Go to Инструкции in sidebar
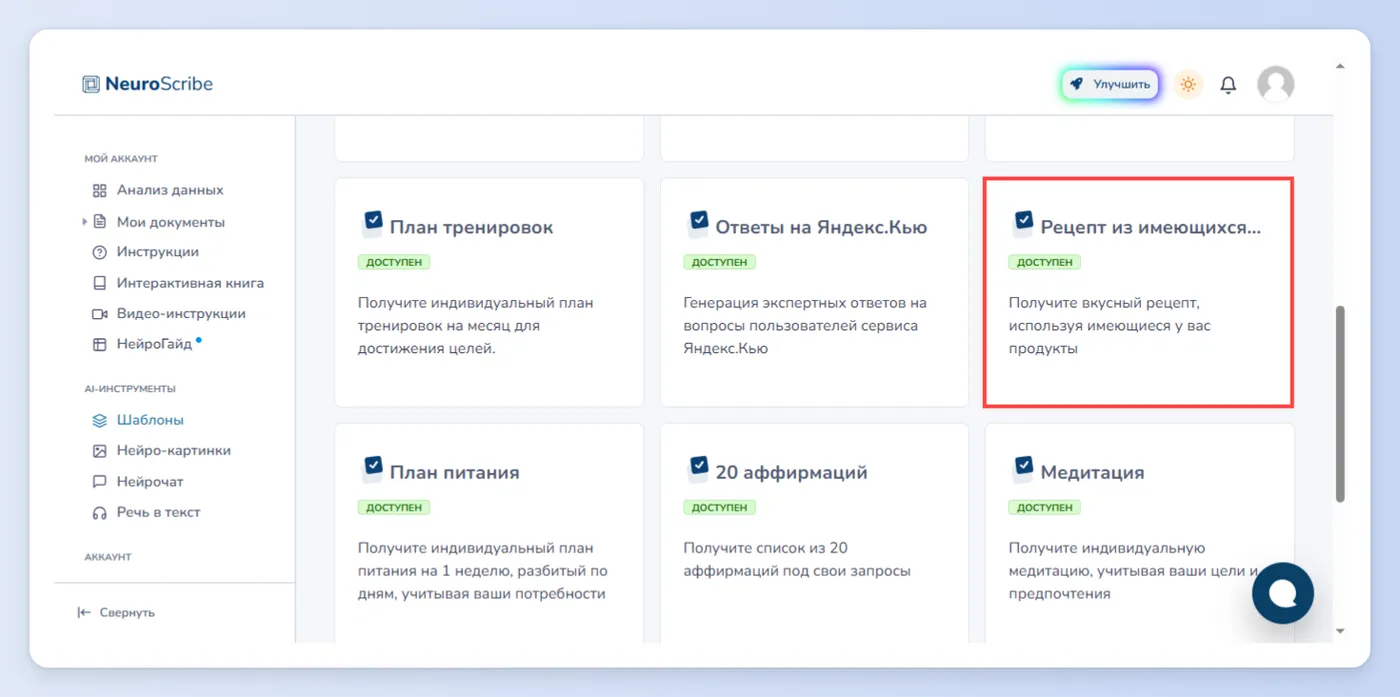The width and height of the screenshot is (1400, 697). coord(158,252)
